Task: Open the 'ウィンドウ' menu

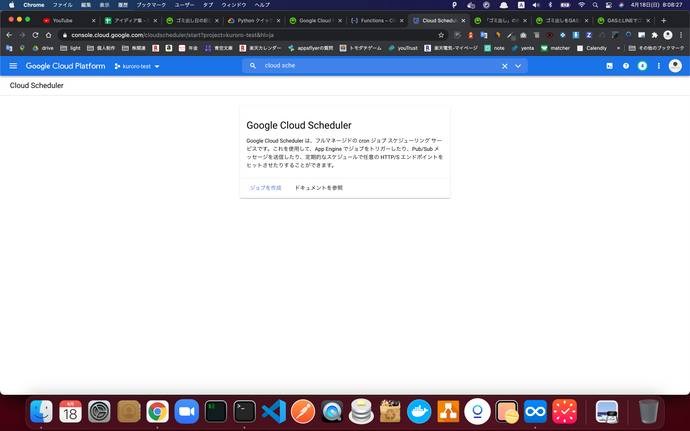Action: coord(234,5)
